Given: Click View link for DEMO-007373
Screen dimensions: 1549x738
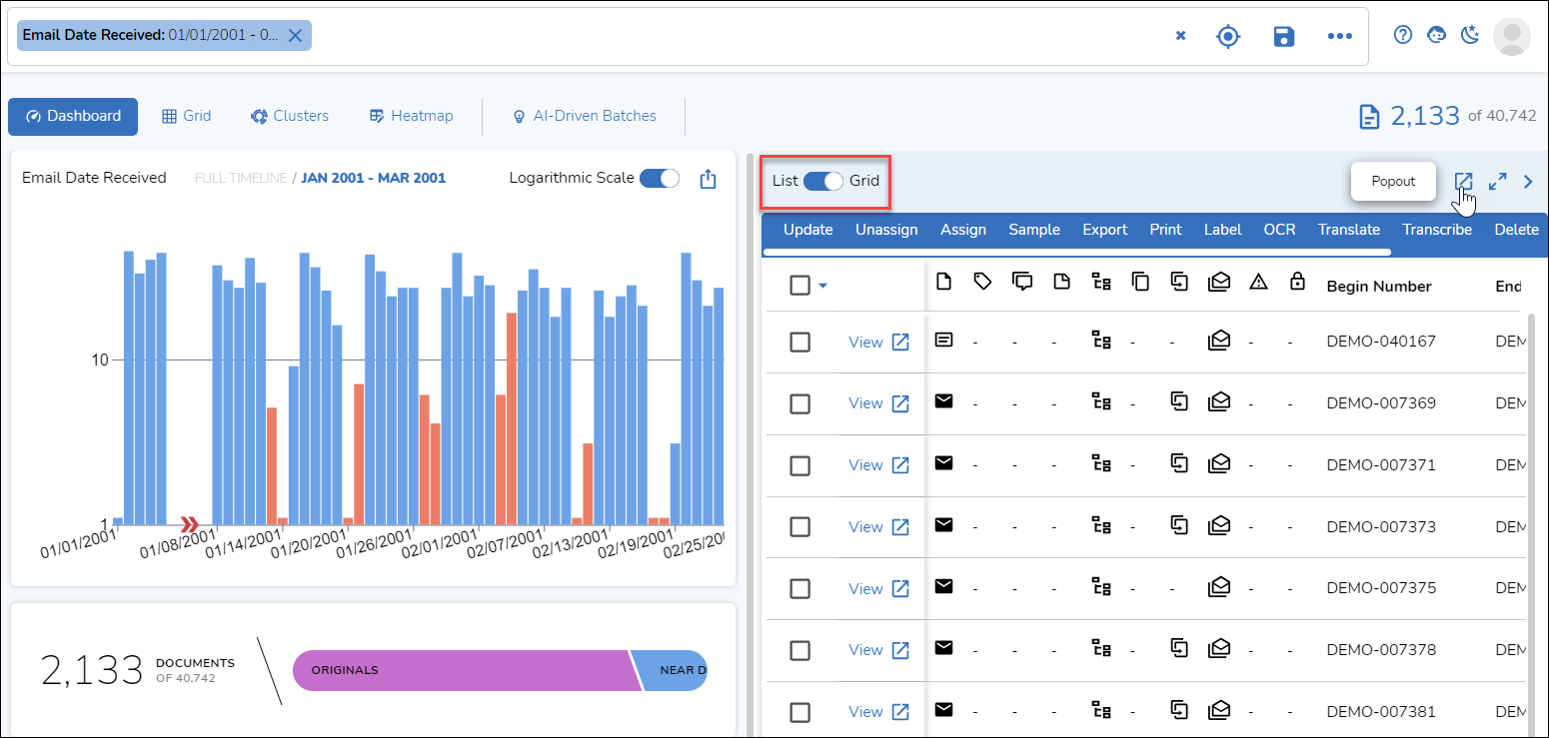Looking at the screenshot, I should coord(865,527).
